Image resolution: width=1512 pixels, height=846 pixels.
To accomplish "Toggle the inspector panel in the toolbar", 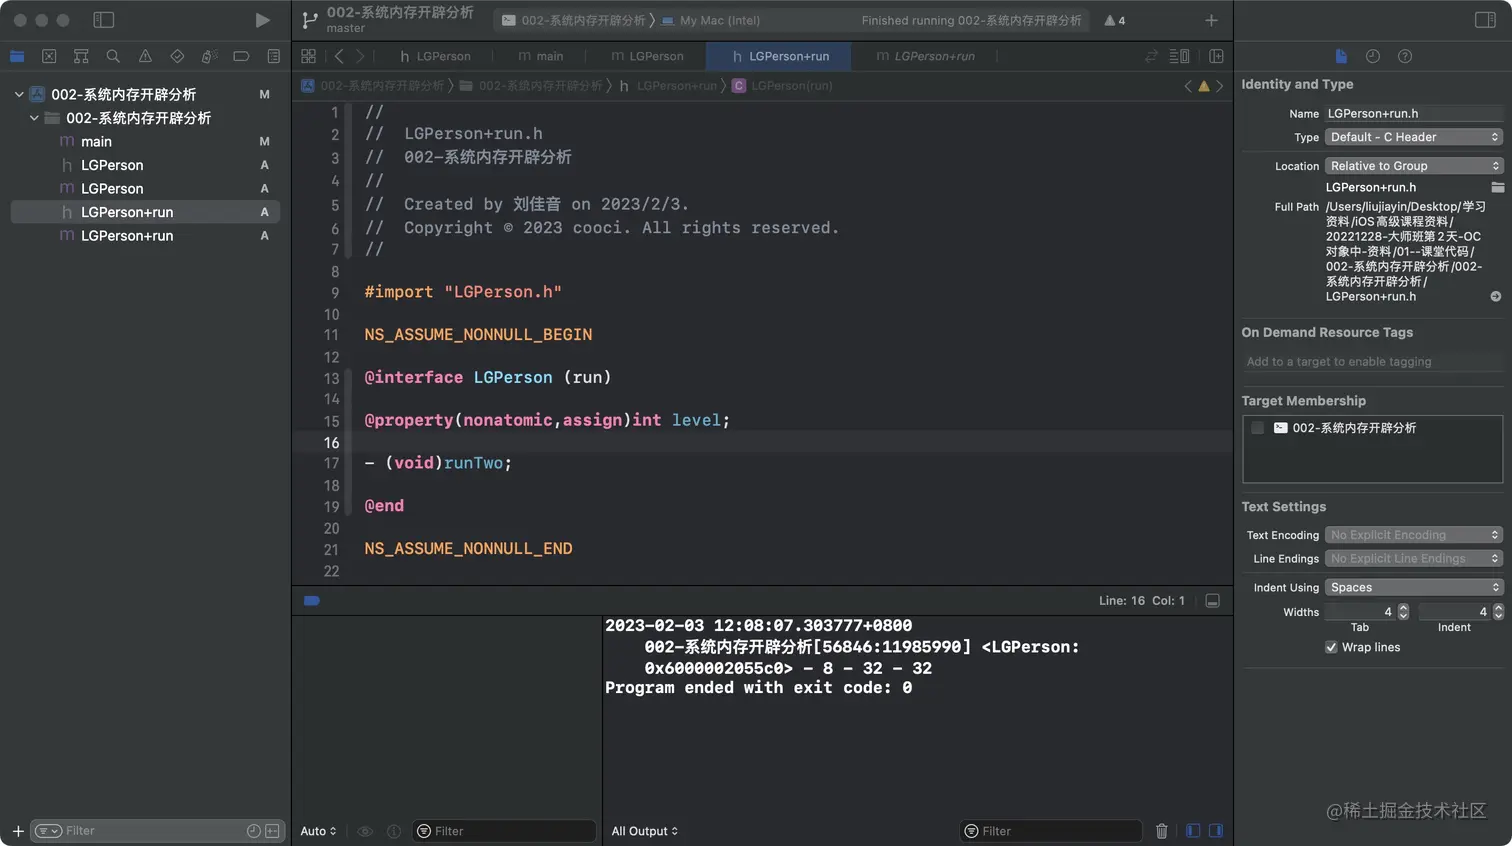I will coord(1485,20).
